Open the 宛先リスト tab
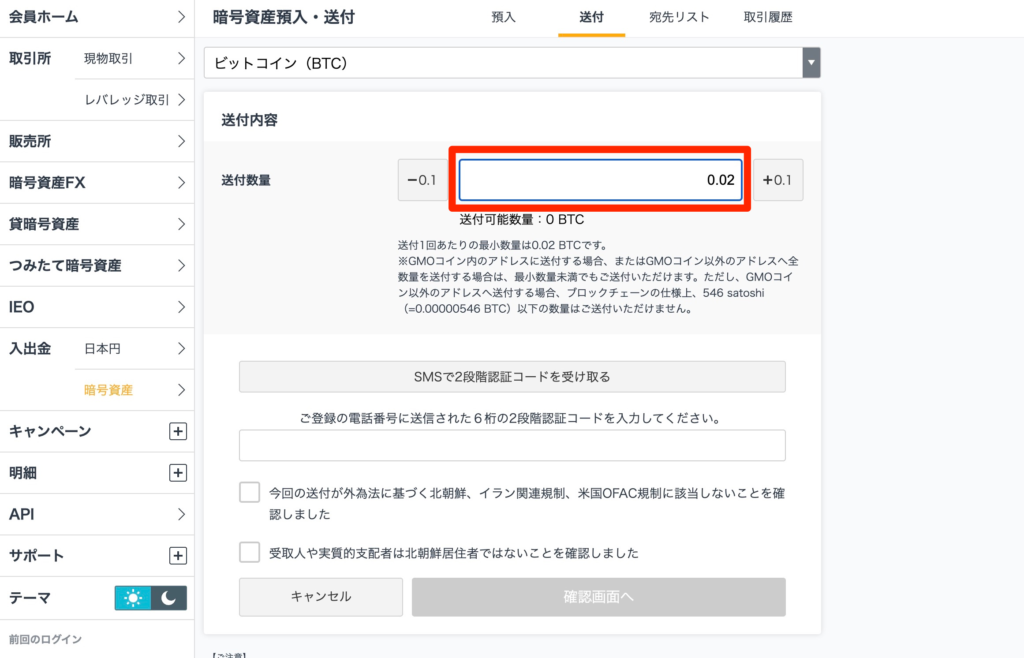This screenshot has width=1024, height=658. pos(680,17)
